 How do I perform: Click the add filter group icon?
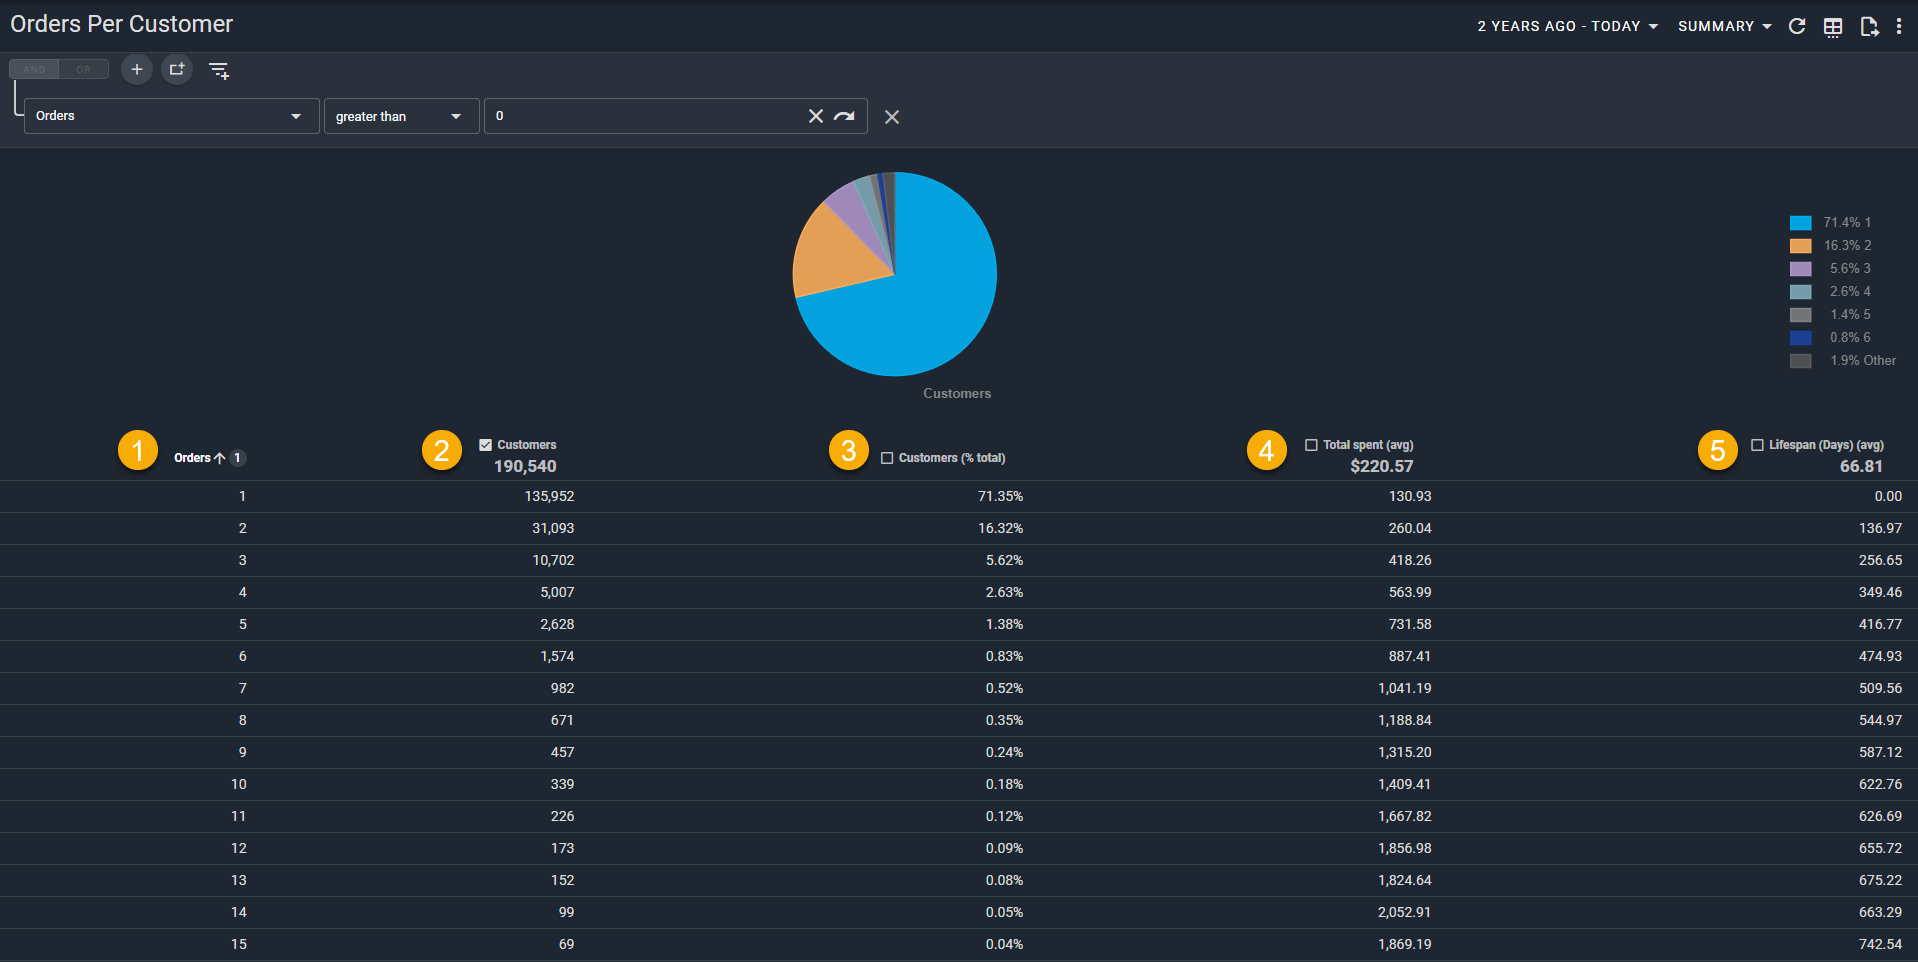coord(177,70)
